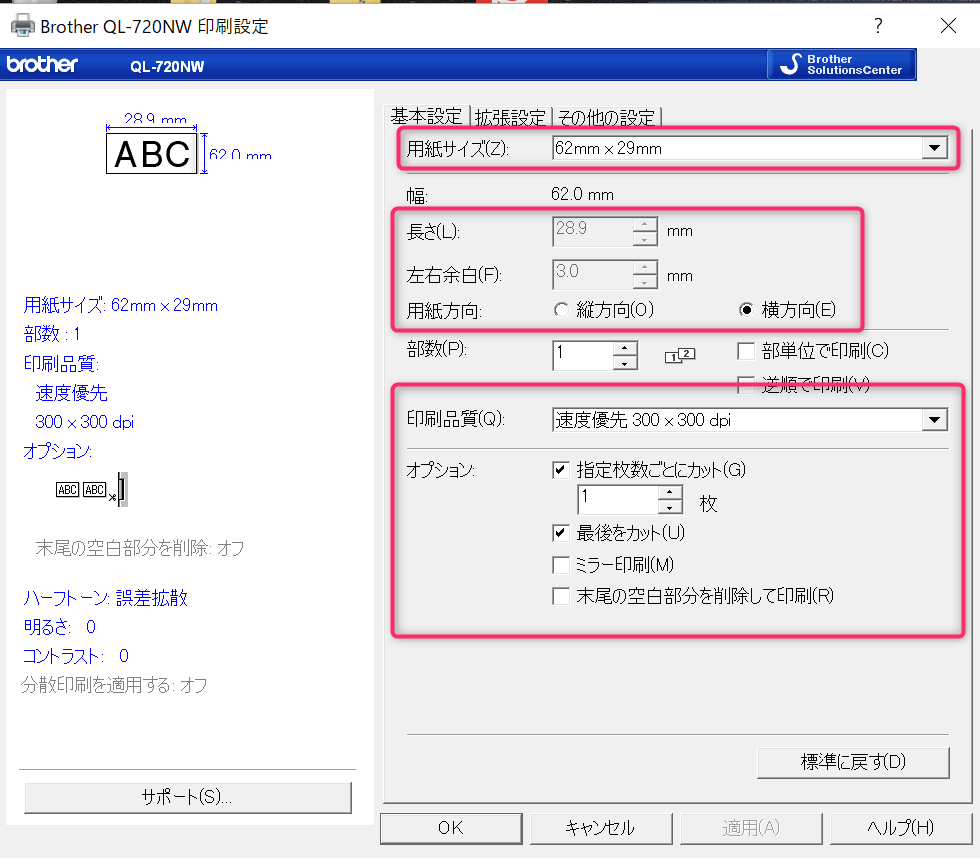
Task: Increase copies with up arrow
Action: [x=625, y=348]
